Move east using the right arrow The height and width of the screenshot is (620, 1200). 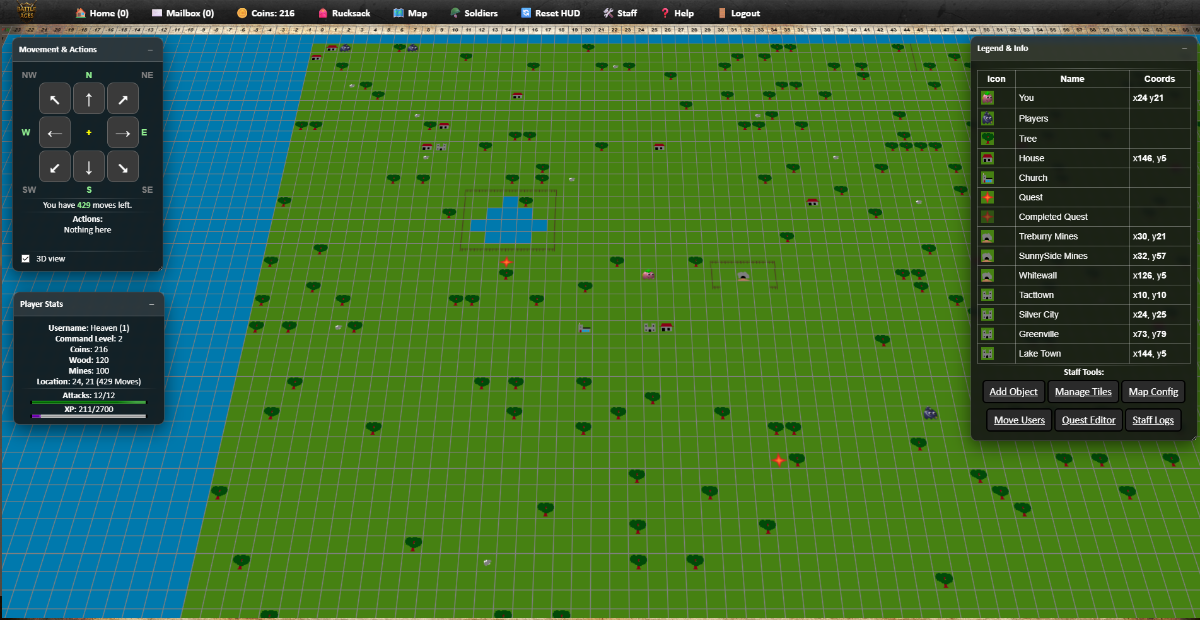(122, 132)
